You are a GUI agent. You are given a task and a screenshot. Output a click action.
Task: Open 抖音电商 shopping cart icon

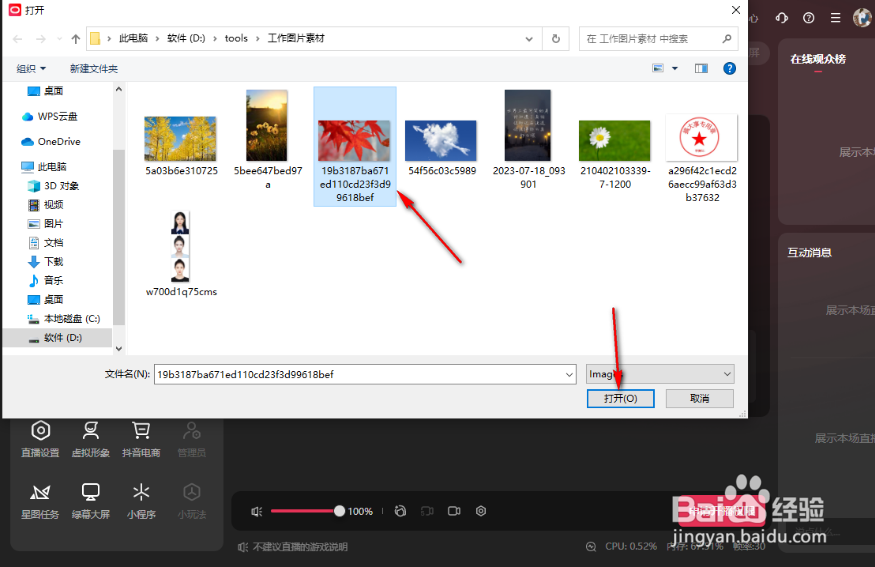tap(141, 439)
